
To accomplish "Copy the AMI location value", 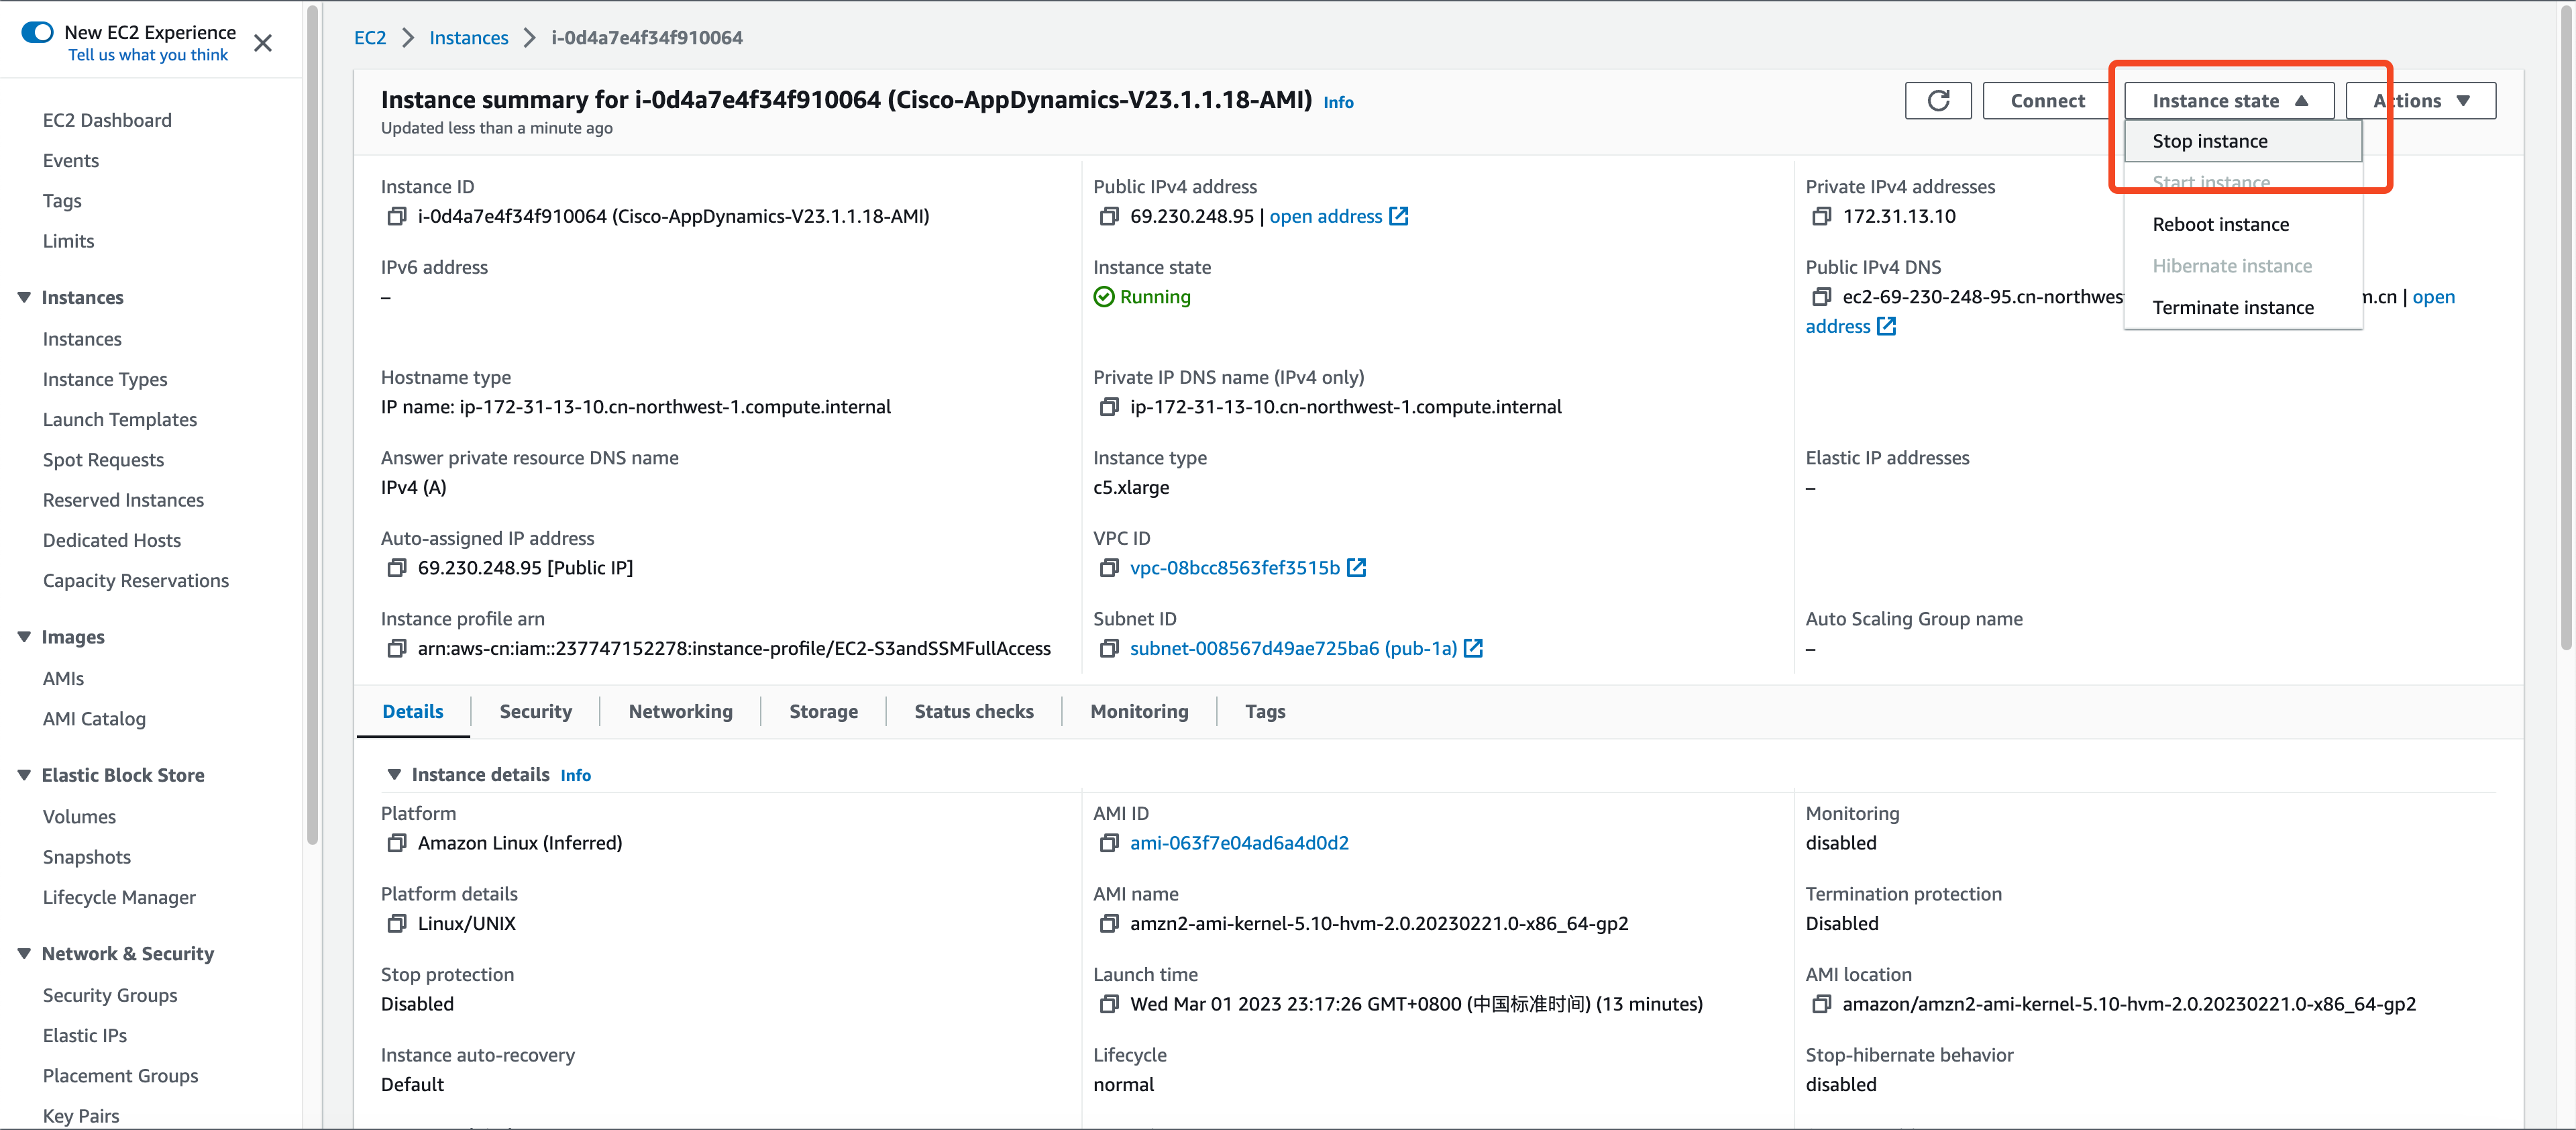I will click(x=1822, y=1004).
